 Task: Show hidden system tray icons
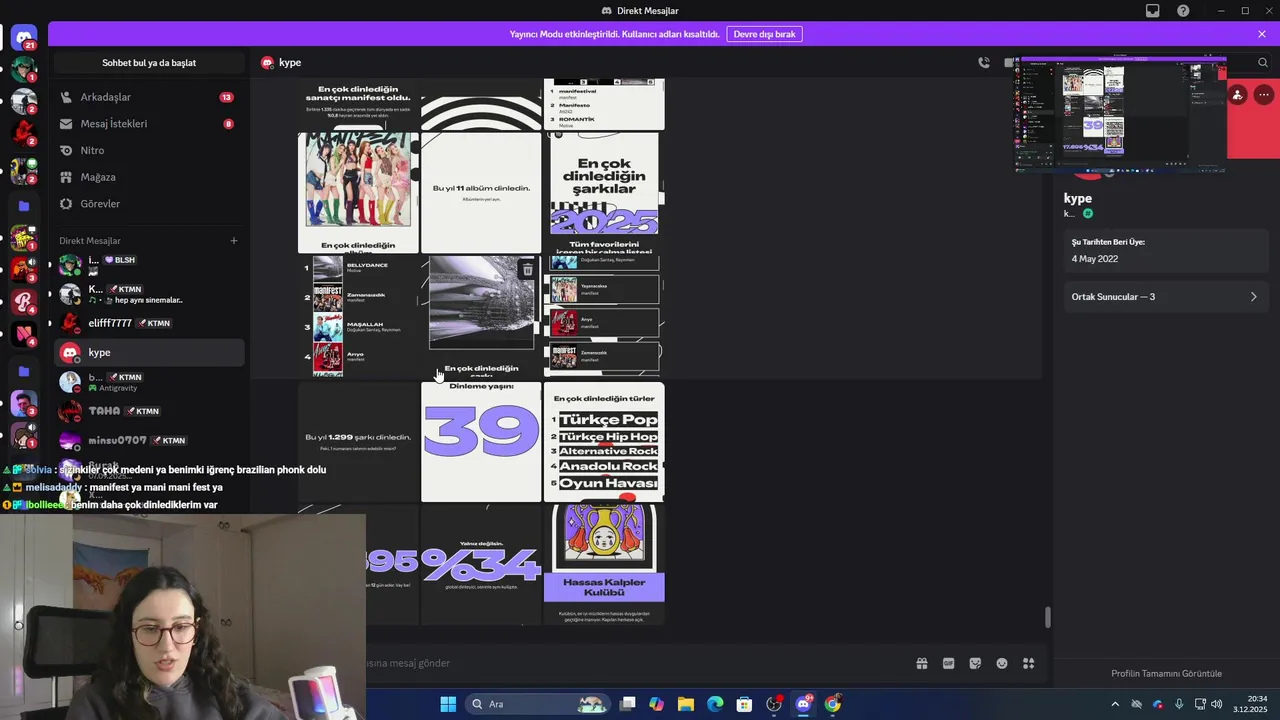(1115, 704)
